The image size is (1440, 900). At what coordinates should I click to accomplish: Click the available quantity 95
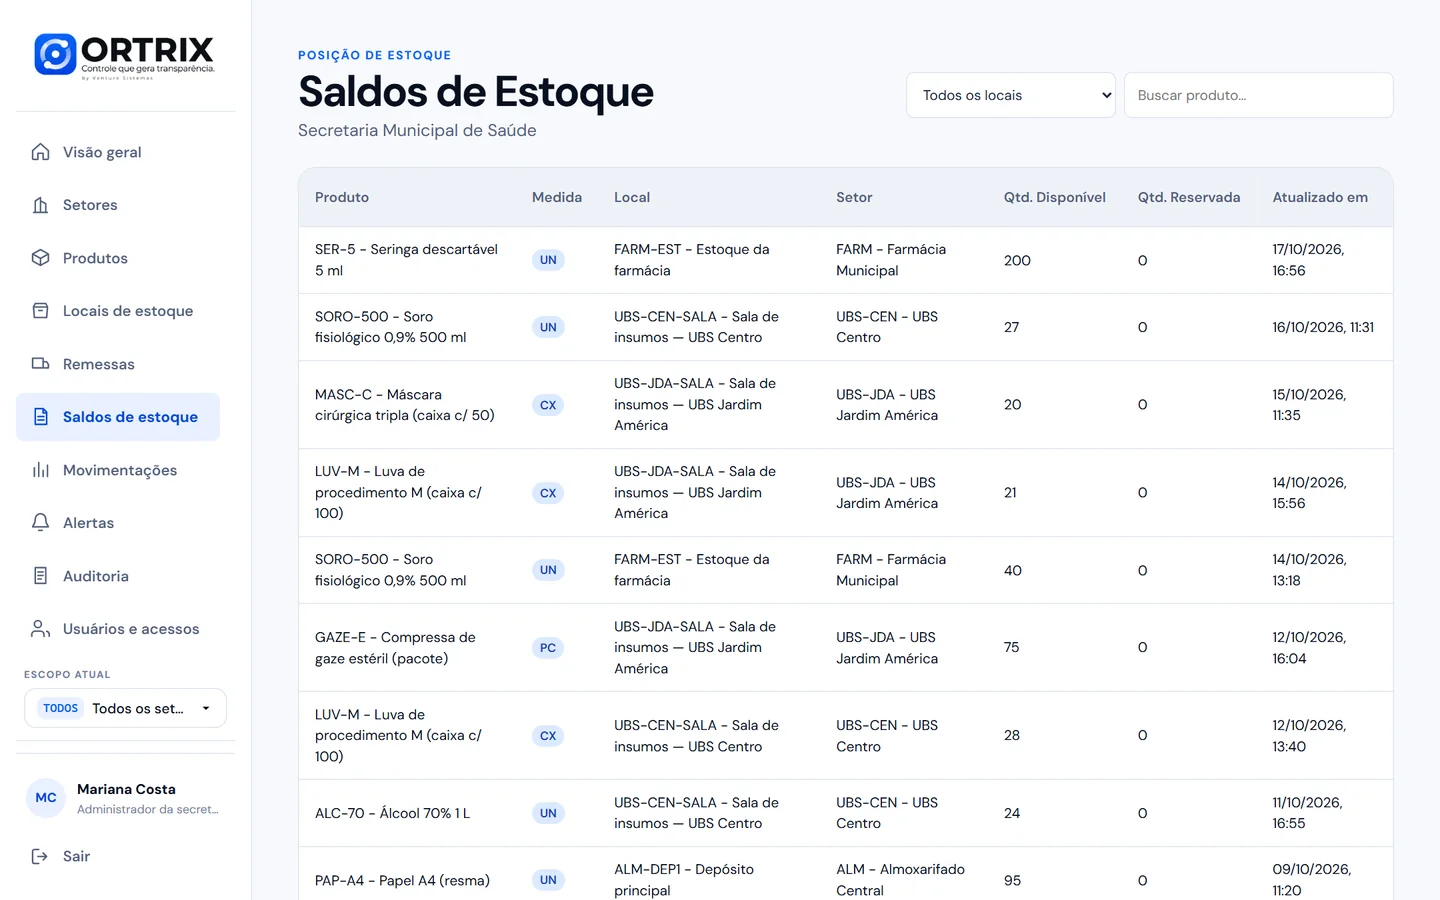coord(1013,880)
